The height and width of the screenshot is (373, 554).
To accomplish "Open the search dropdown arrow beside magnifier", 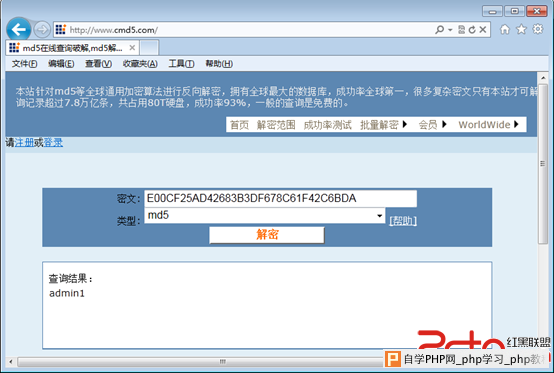I will coord(450,30).
